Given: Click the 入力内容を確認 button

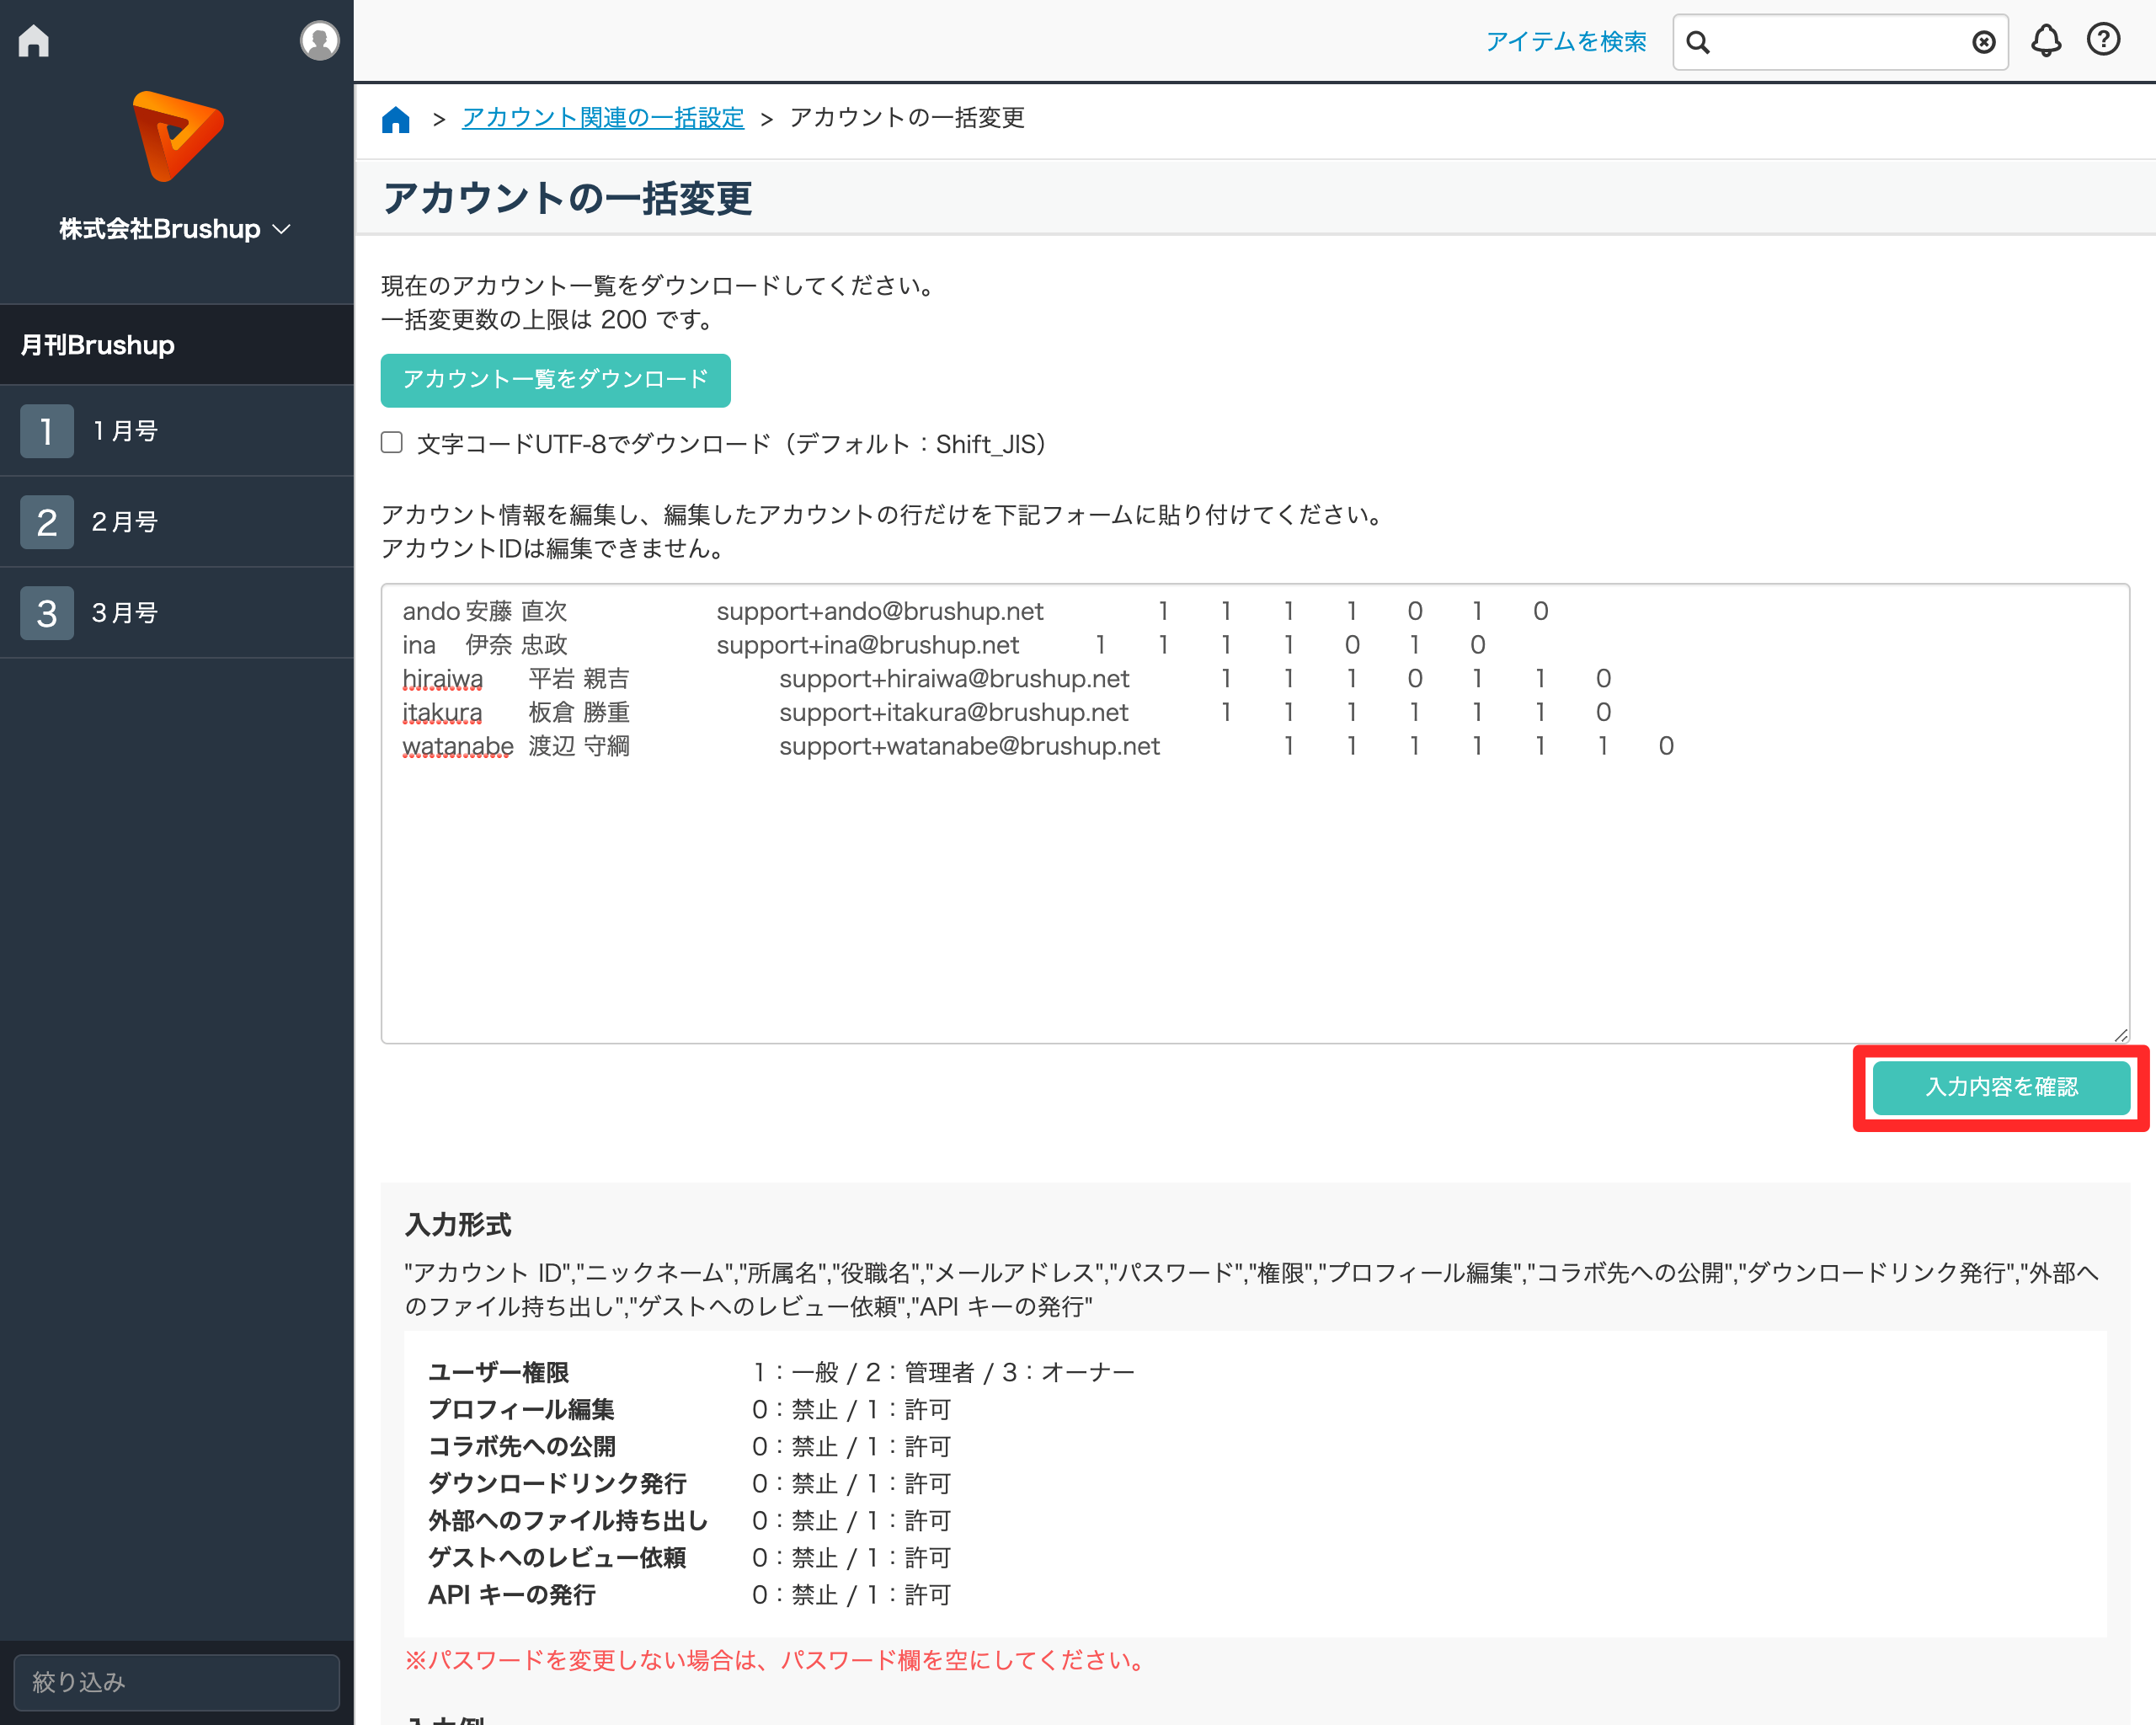Looking at the screenshot, I should 2001,1087.
